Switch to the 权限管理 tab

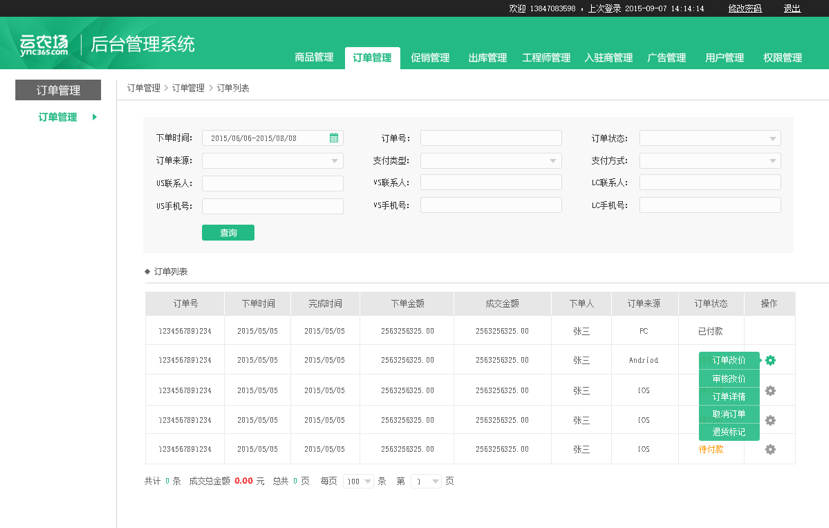(x=782, y=58)
